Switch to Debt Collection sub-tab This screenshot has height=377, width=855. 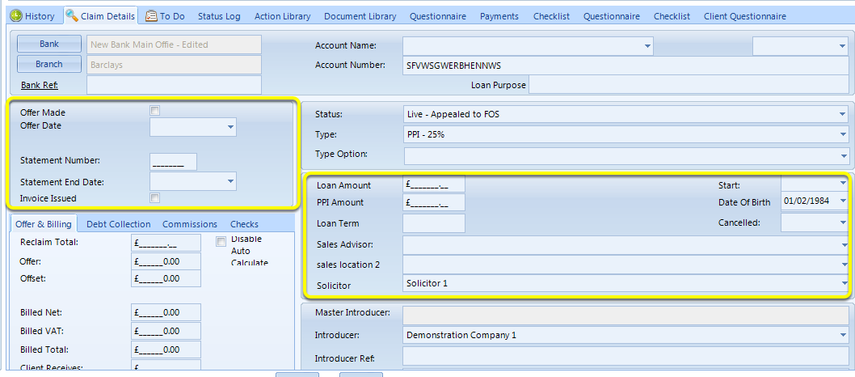[118, 224]
